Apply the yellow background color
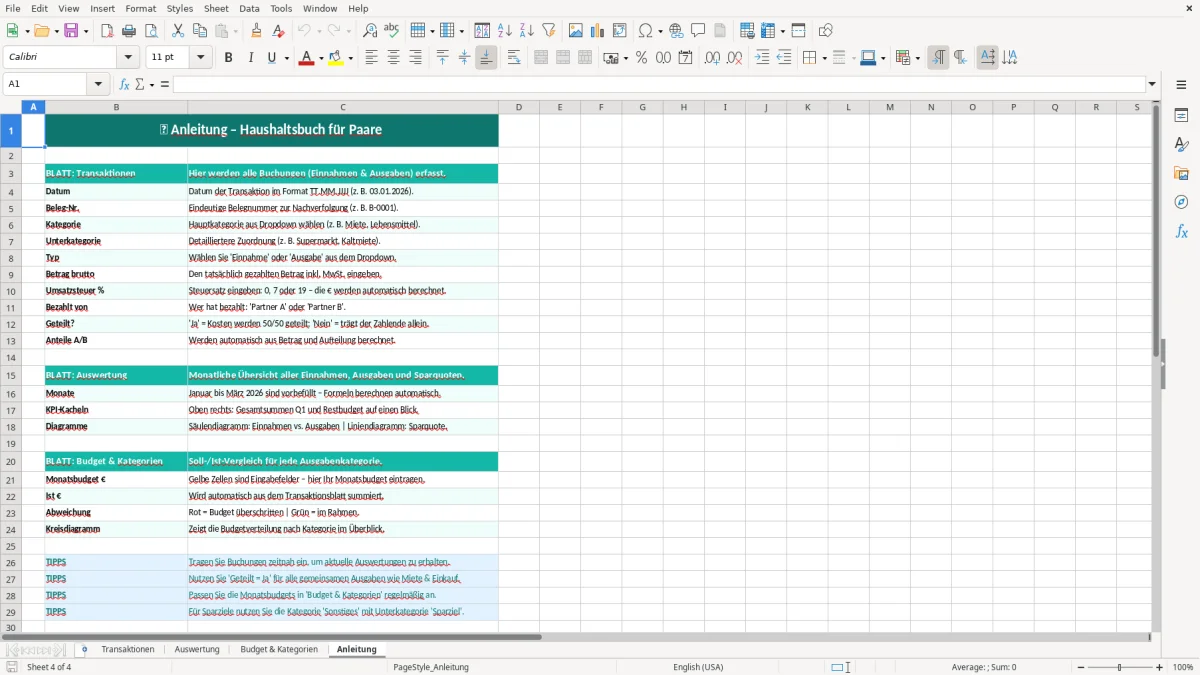This screenshot has height=675, width=1200. (336, 58)
